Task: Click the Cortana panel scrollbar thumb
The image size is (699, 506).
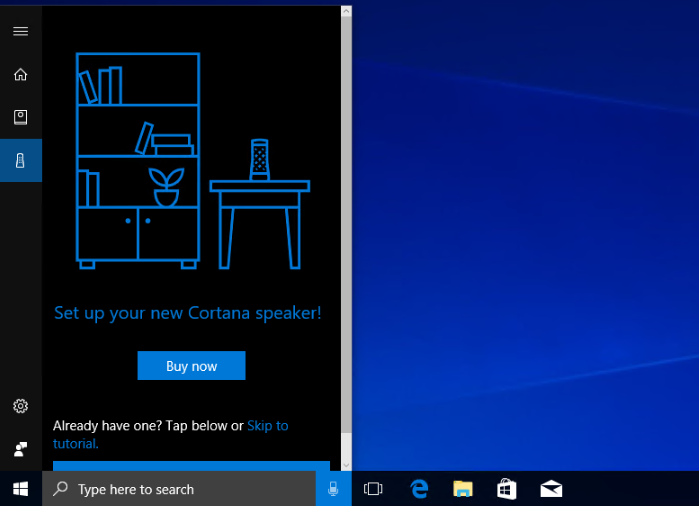Action: [346, 225]
